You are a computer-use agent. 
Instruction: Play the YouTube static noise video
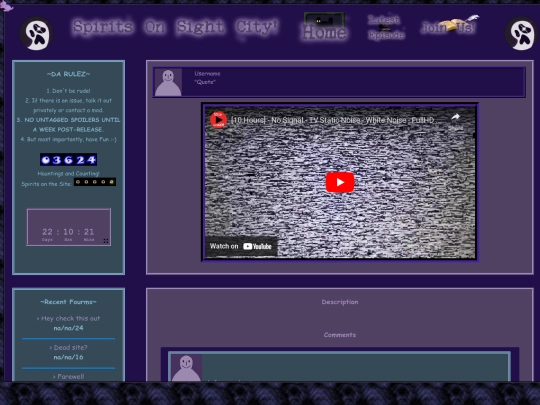340,182
